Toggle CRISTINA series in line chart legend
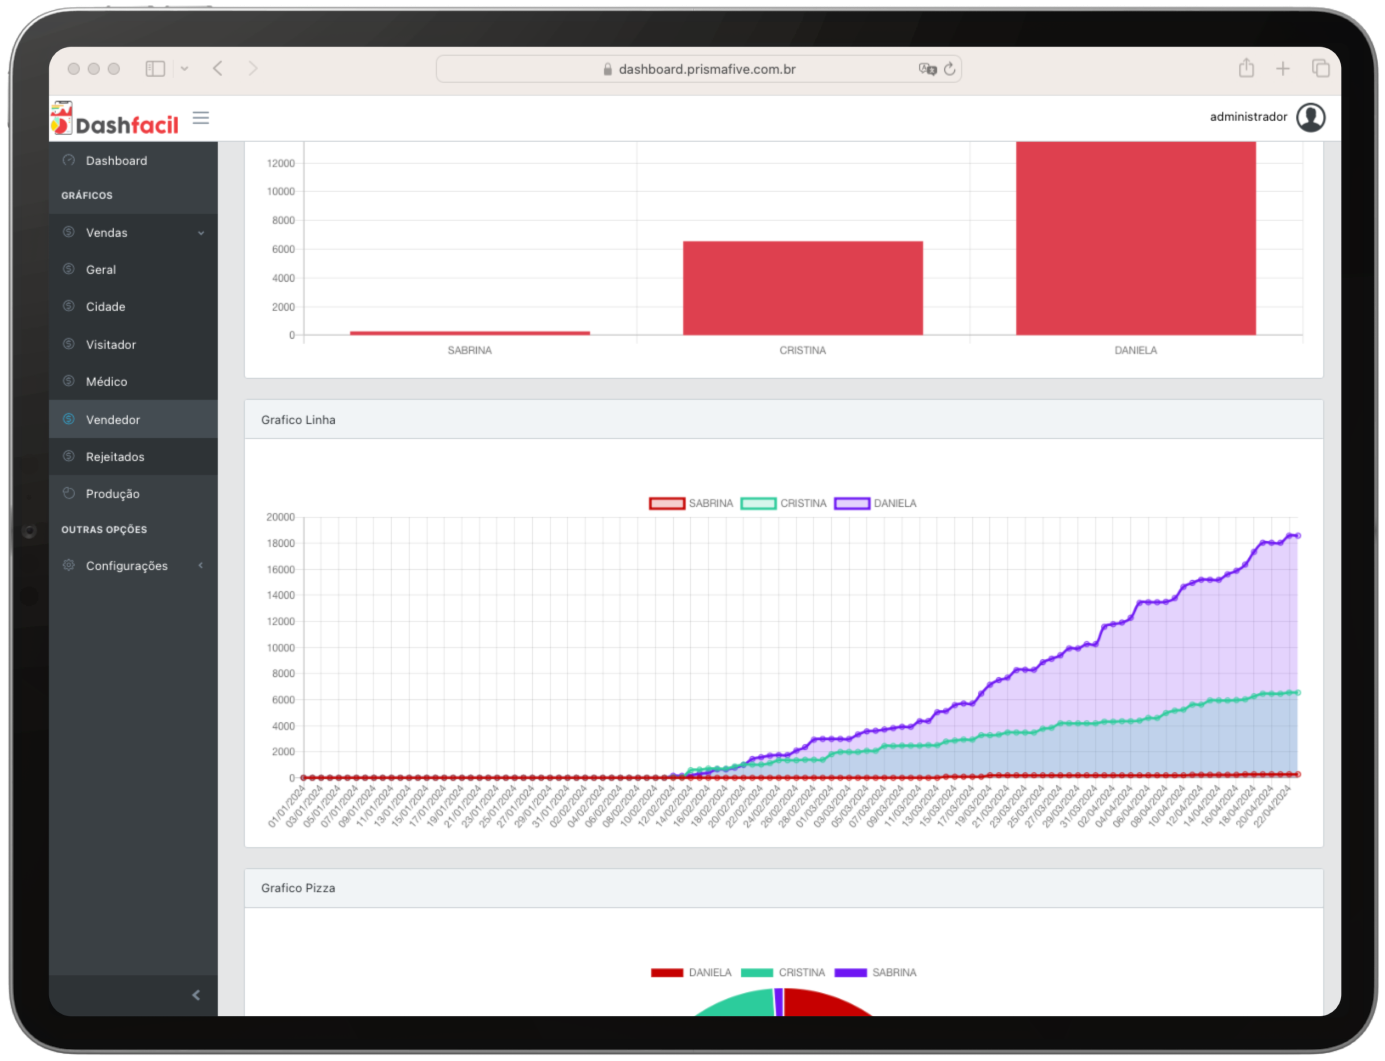Image resolution: width=1385 pixels, height=1061 pixels. coord(758,503)
